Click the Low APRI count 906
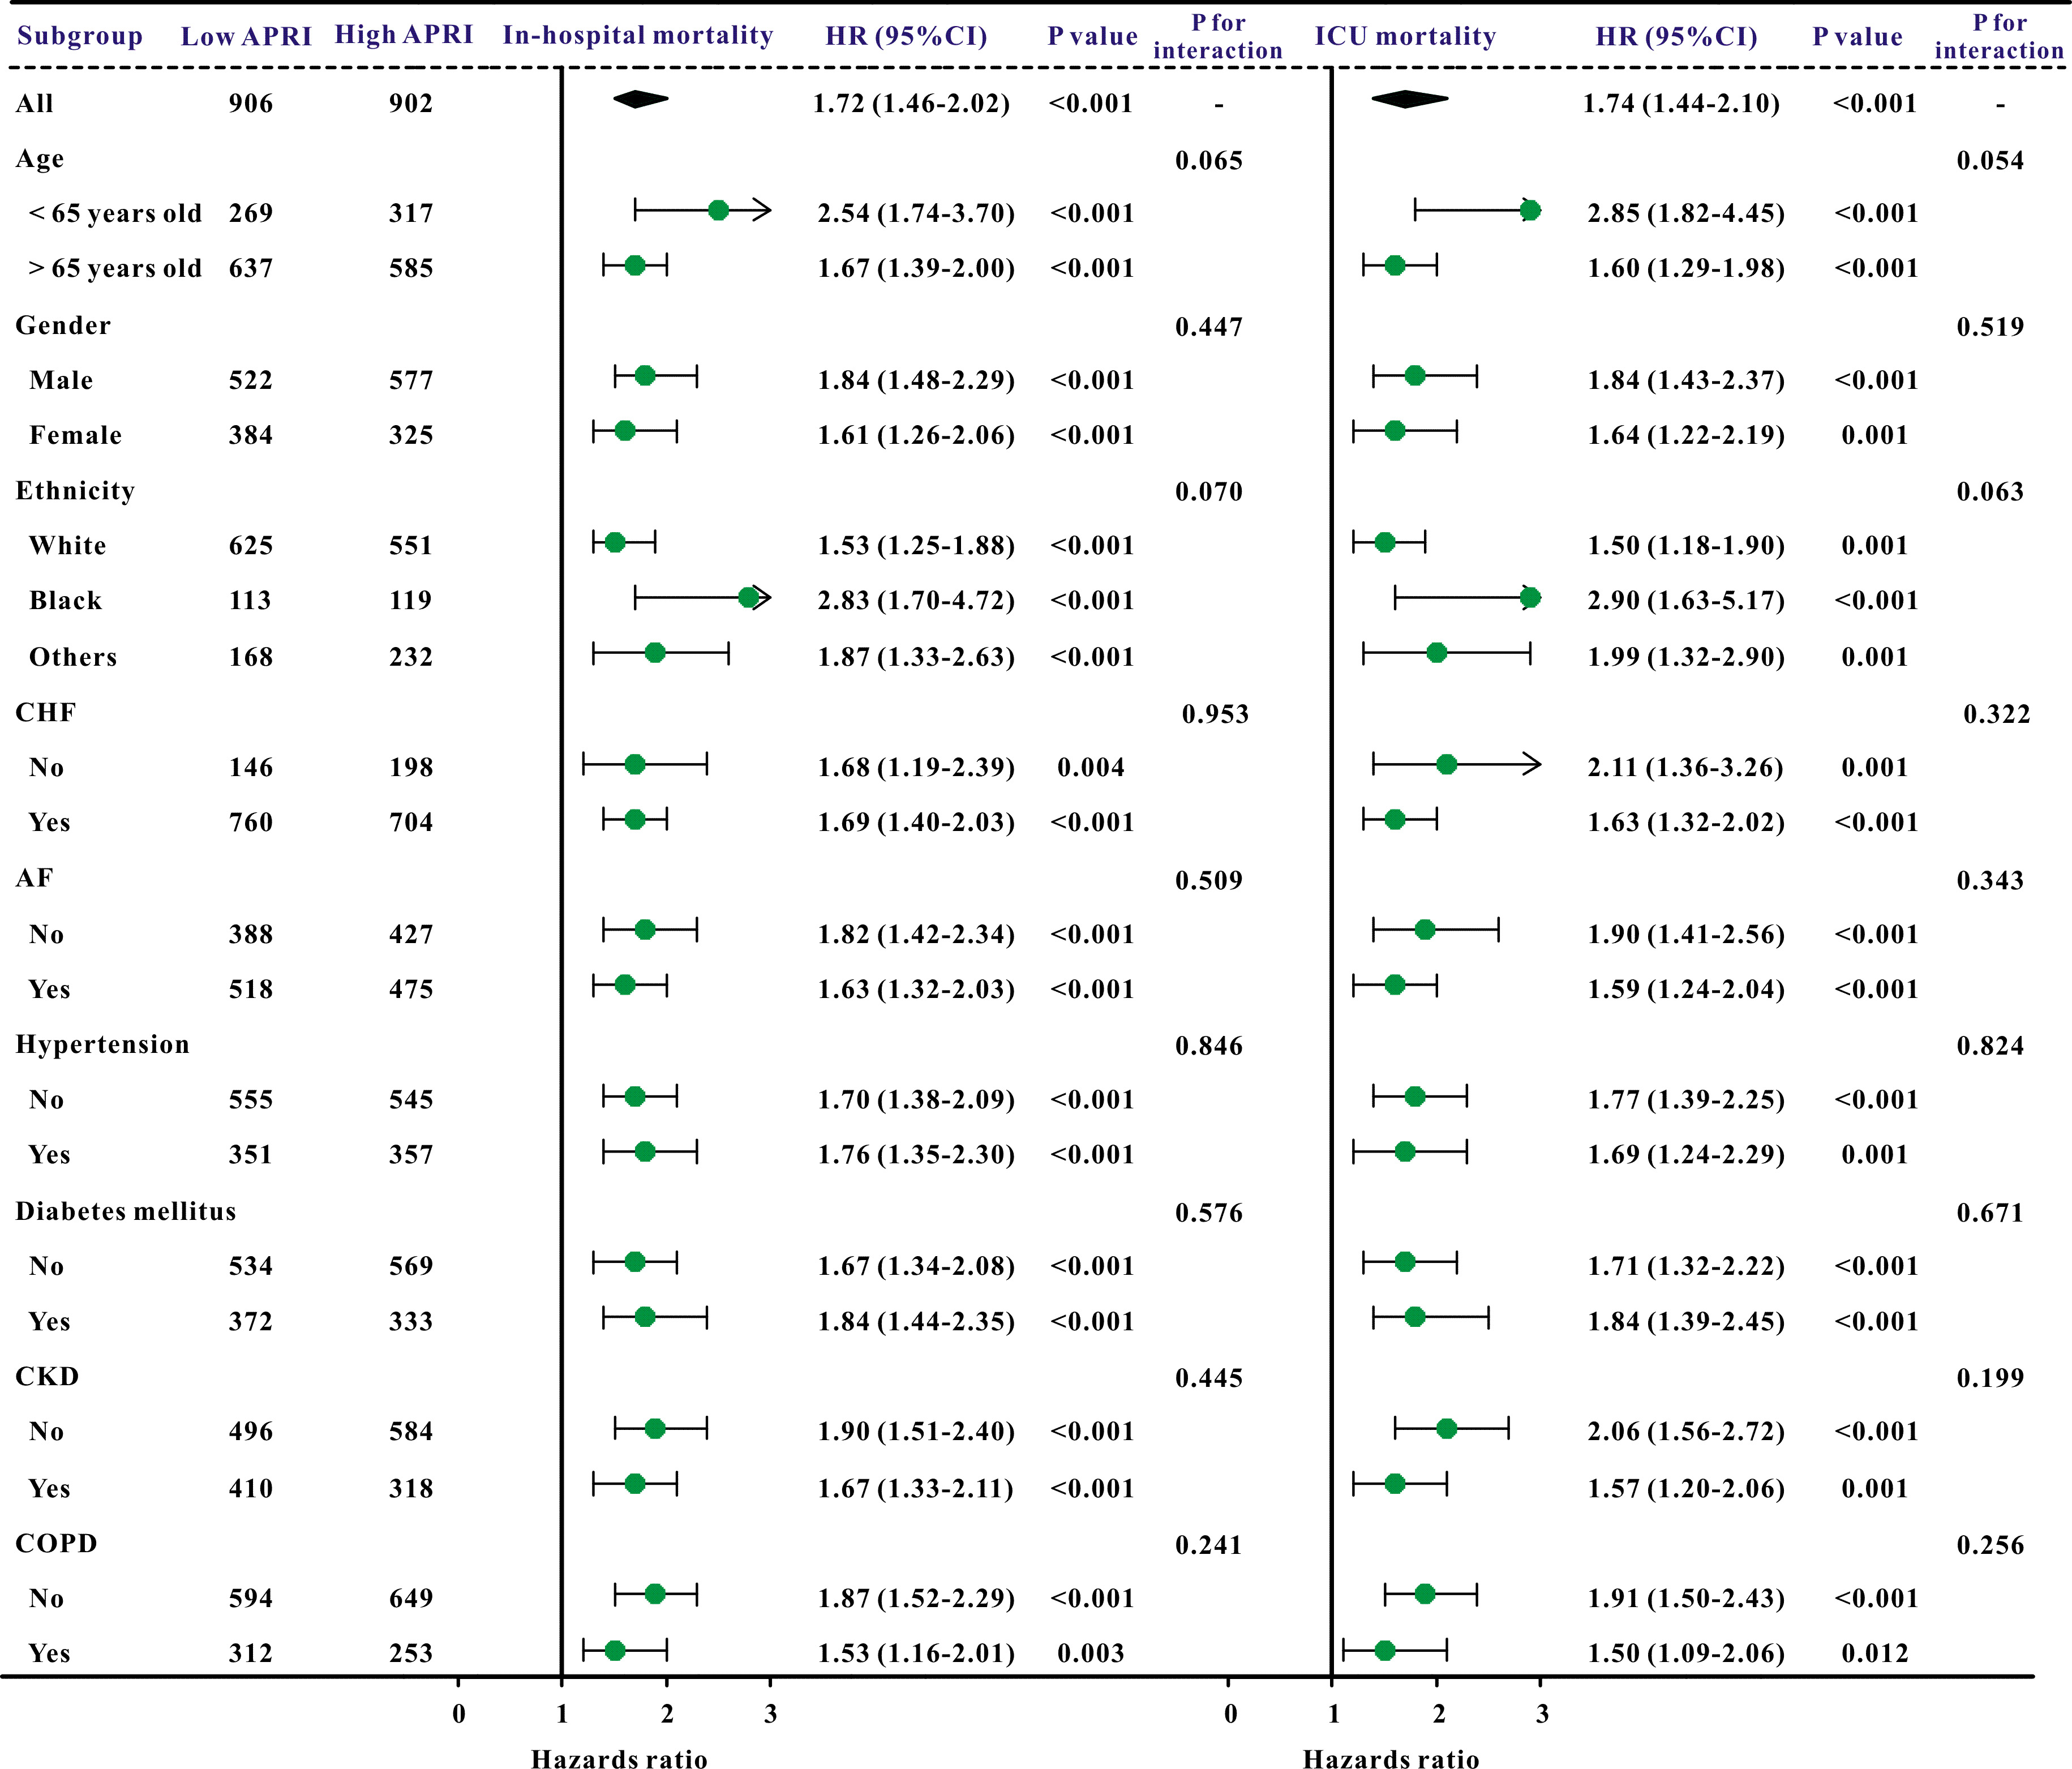 coord(250,104)
